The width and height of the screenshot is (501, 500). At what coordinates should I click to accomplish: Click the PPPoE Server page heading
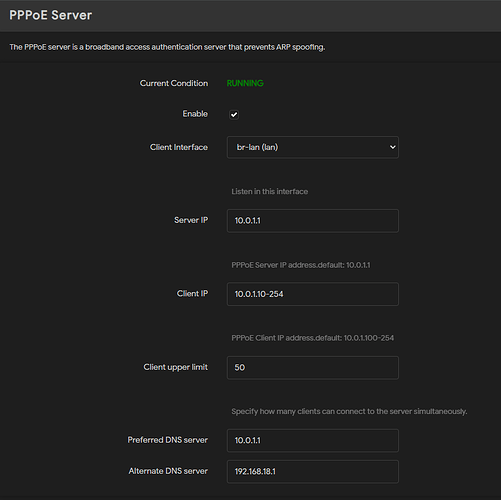pyautogui.click(x=50, y=15)
